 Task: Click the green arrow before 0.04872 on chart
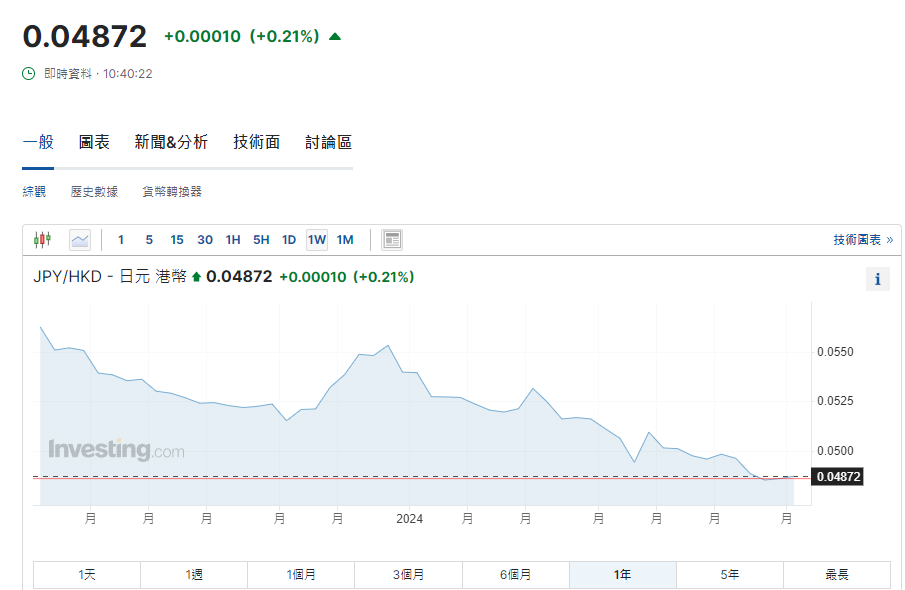tap(197, 278)
